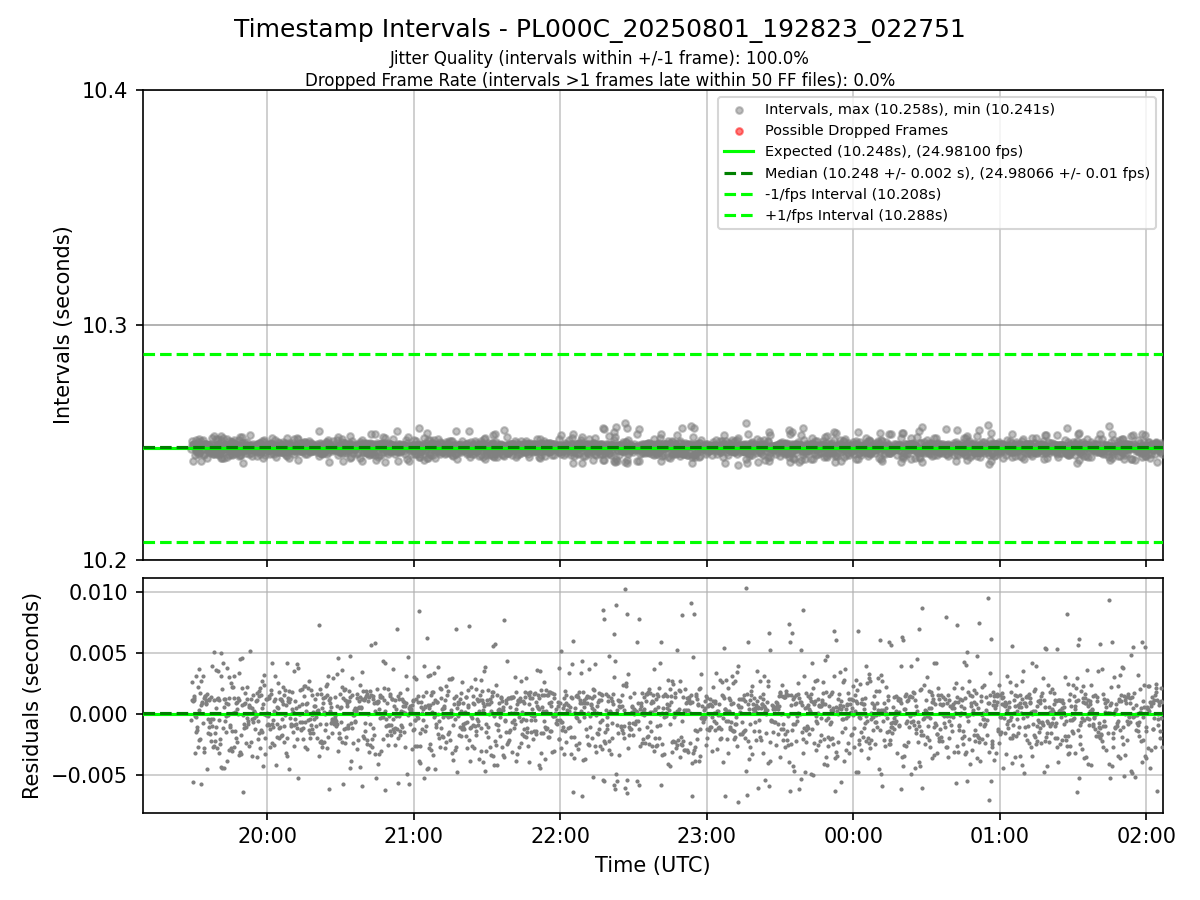Click legend entry "+1/fps Interval (10.288s)"
The height and width of the screenshot is (900, 1200).
click(856, 215)
